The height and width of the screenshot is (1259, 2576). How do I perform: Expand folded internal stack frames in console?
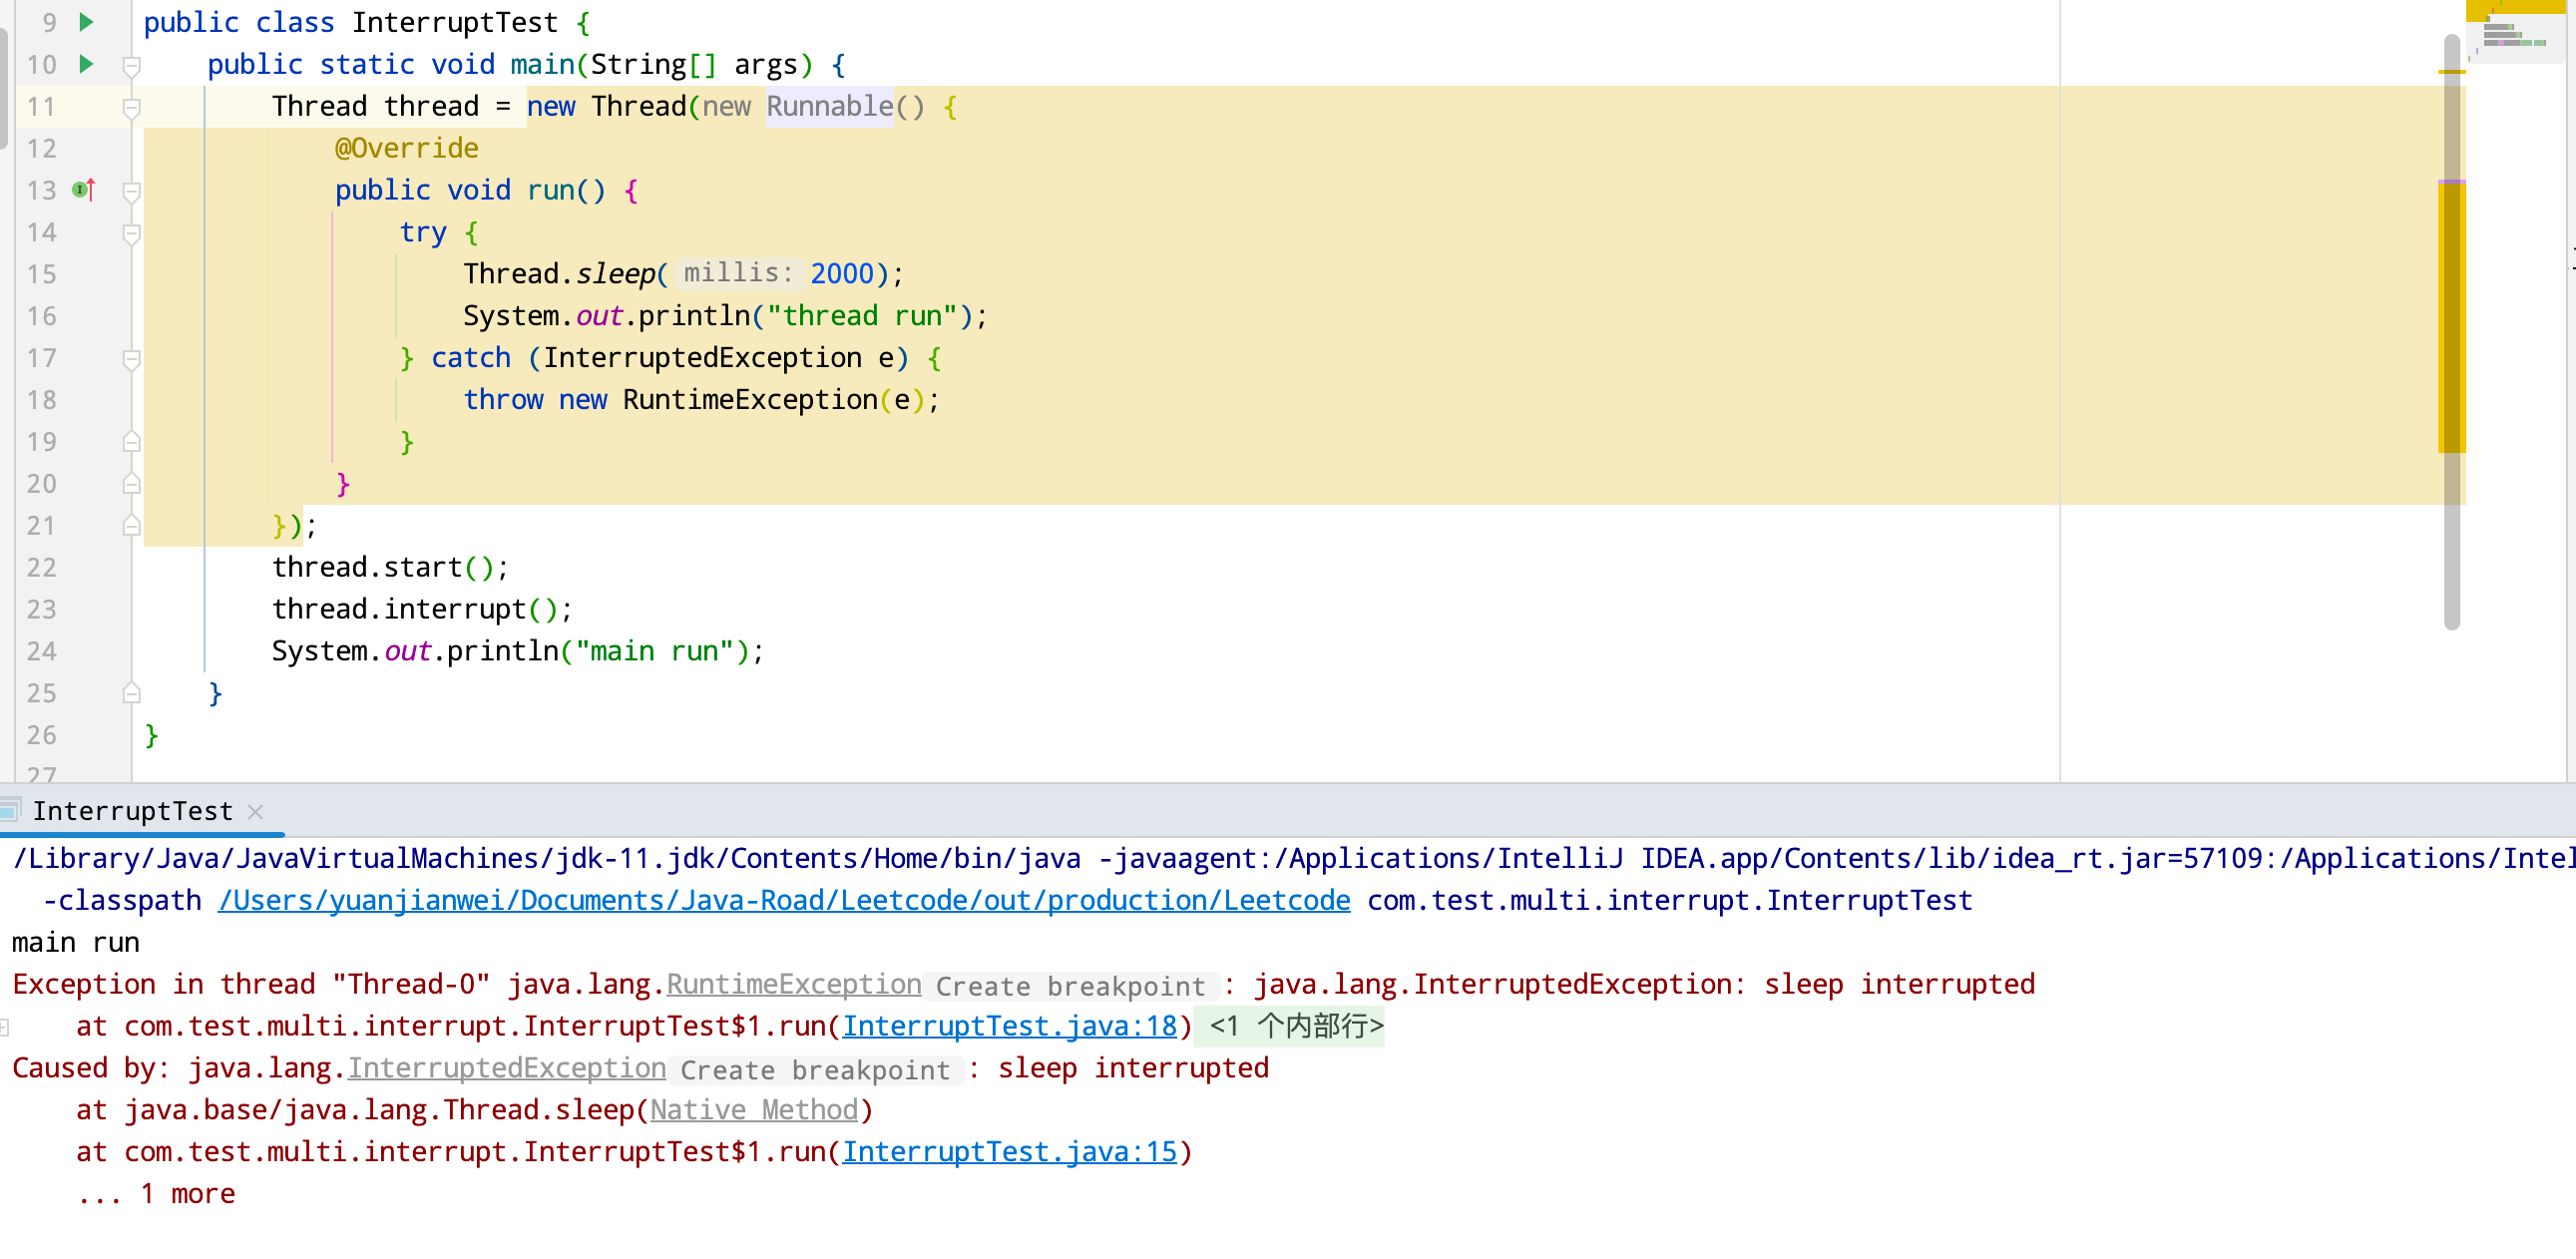tap(5, 1027)
